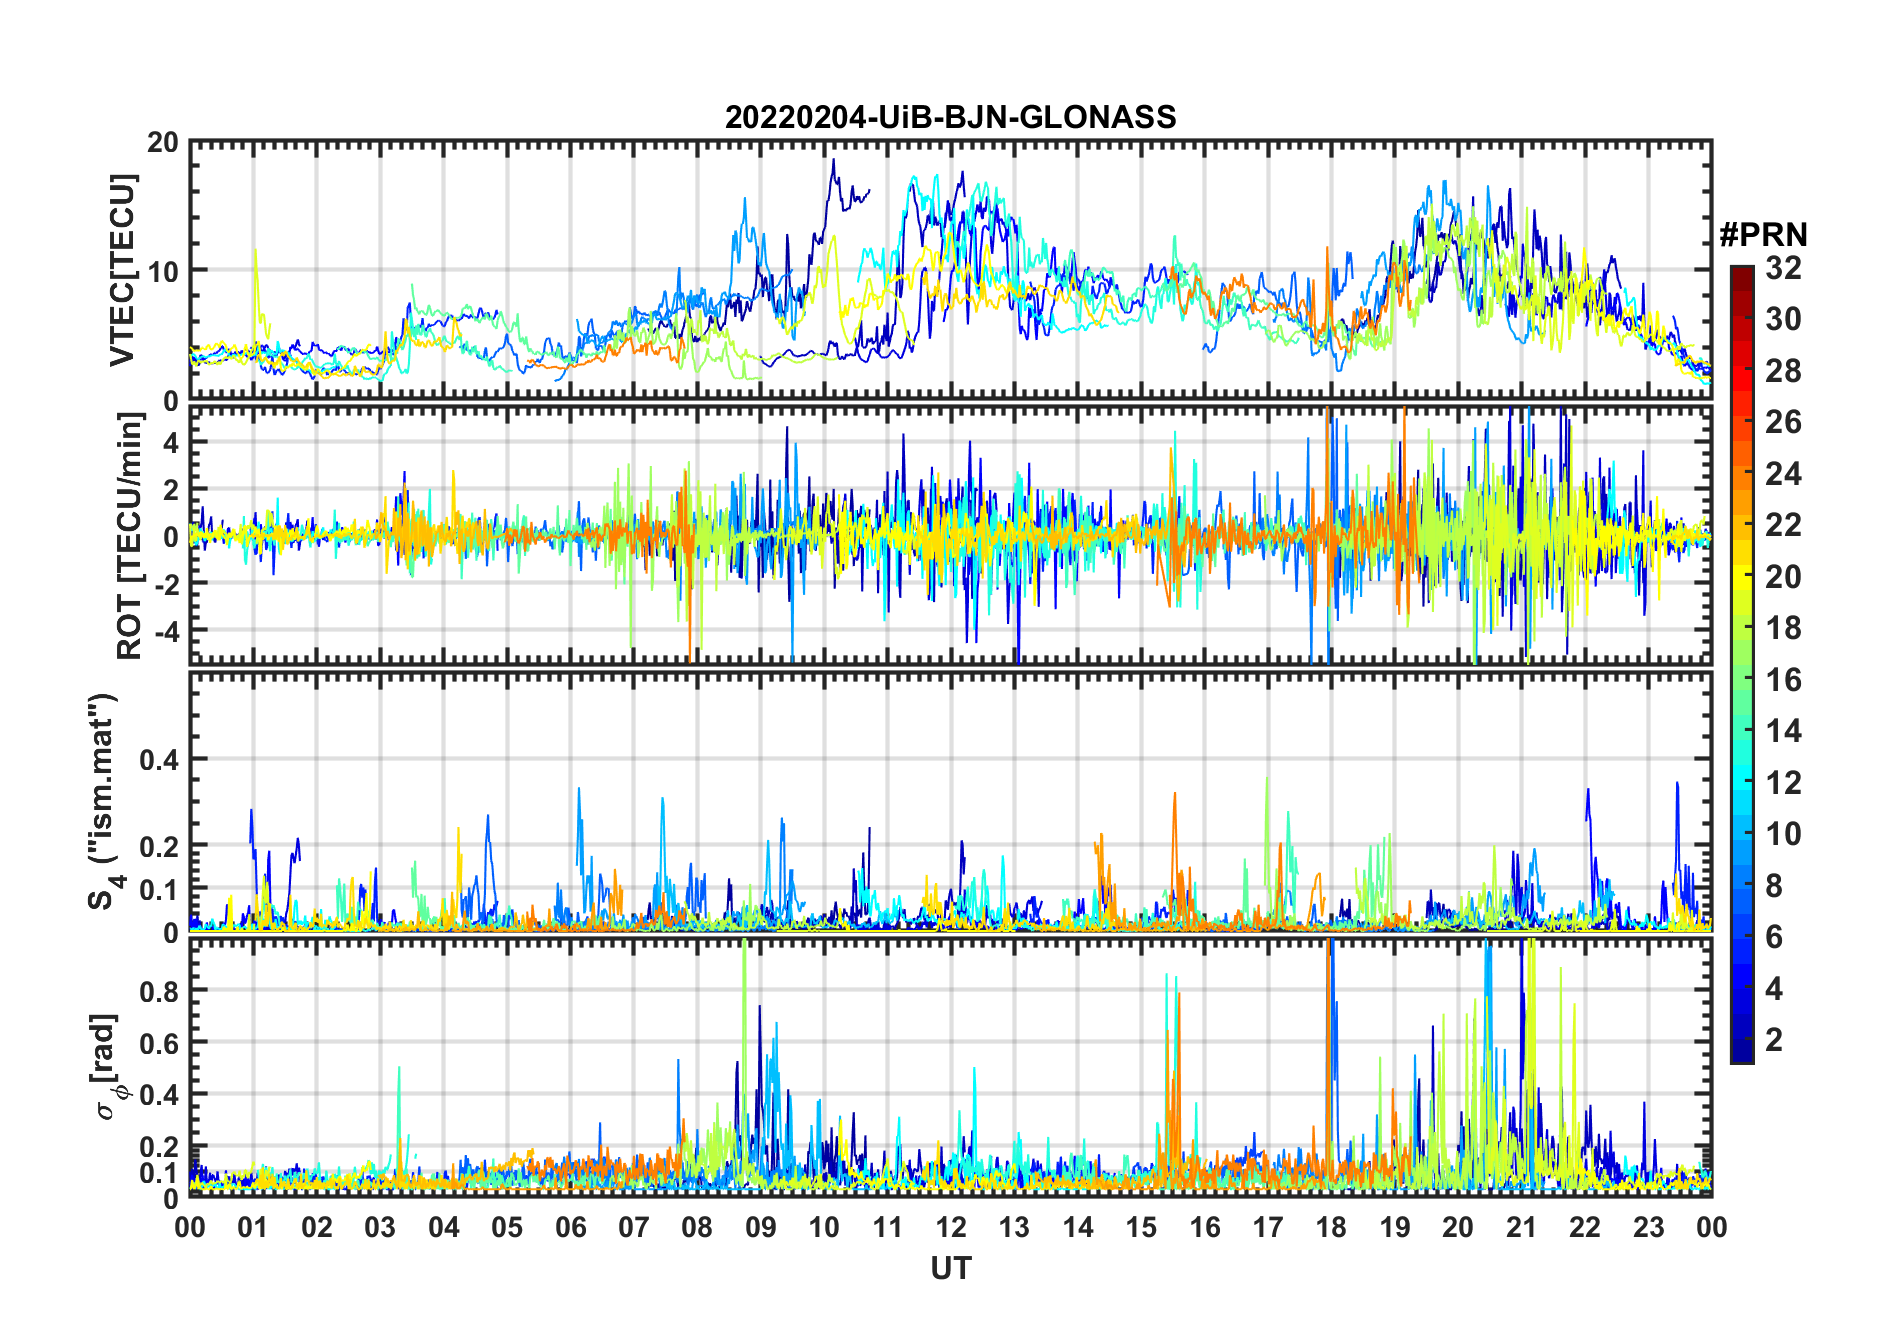Viewport: 1902px width, 1330px height.
Task: Click UT axis tick label 07
Action: (634, 1227)
